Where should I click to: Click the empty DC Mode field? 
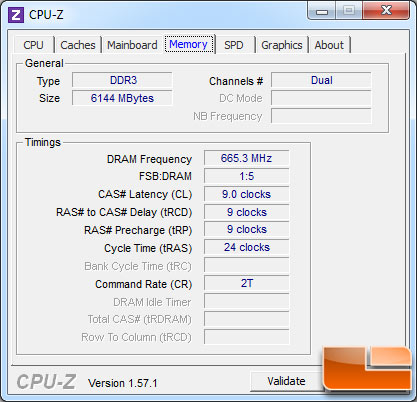point(321,98)
